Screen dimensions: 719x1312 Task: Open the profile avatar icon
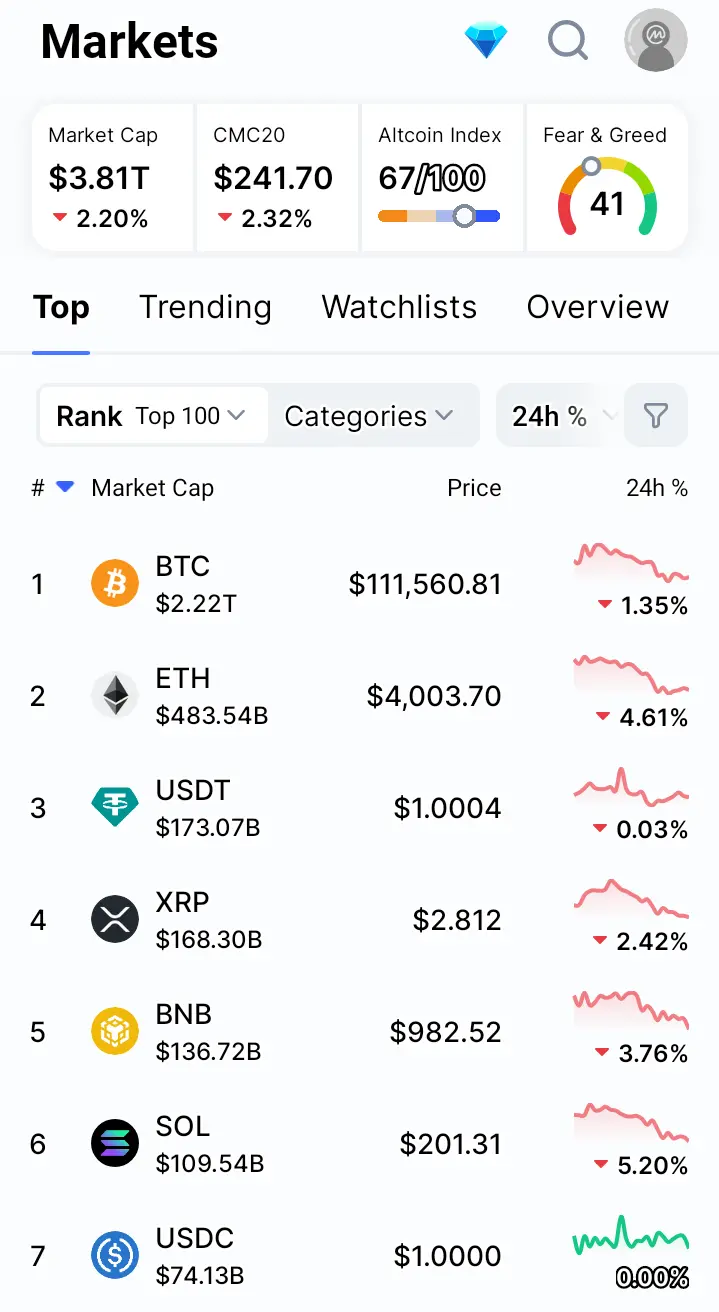[656, 41]
